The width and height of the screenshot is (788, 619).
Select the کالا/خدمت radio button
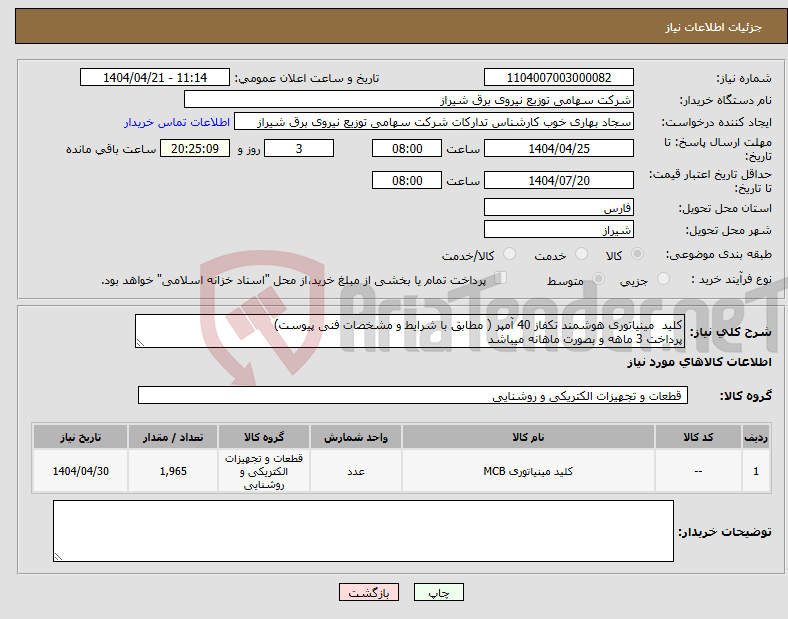click(x=510, y=254)
